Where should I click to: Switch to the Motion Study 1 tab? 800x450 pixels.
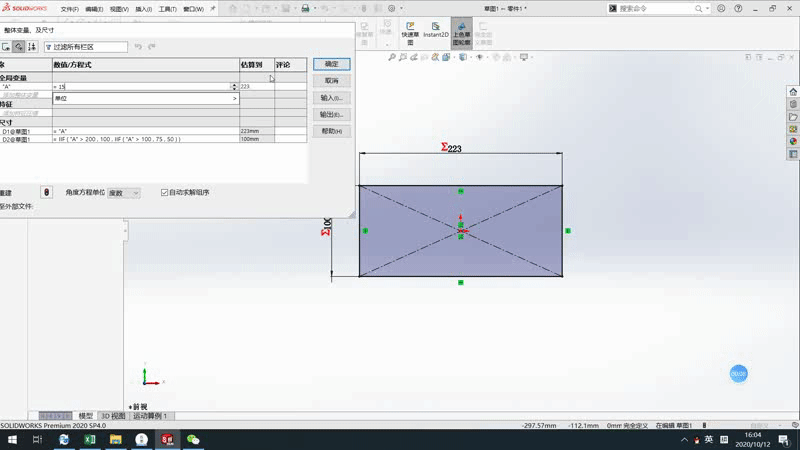point(152,416)
